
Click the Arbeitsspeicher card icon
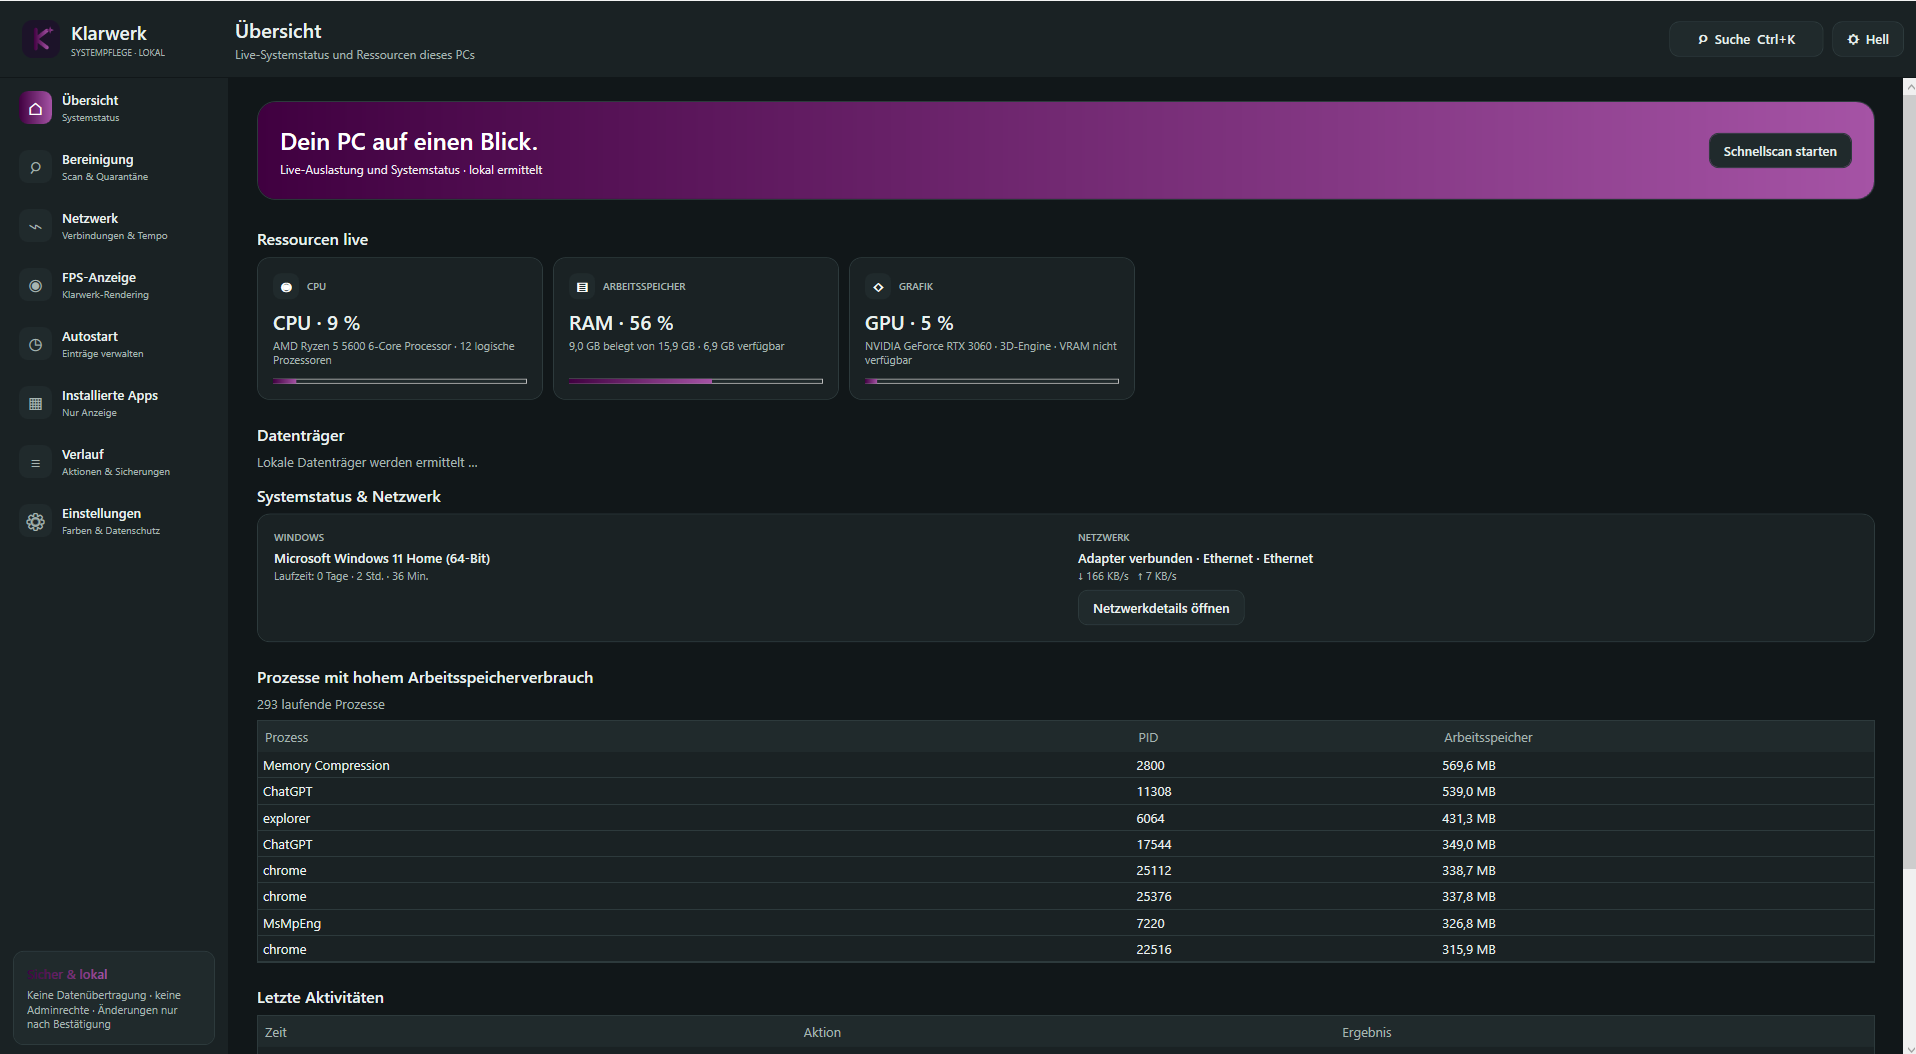coord(582,287)
